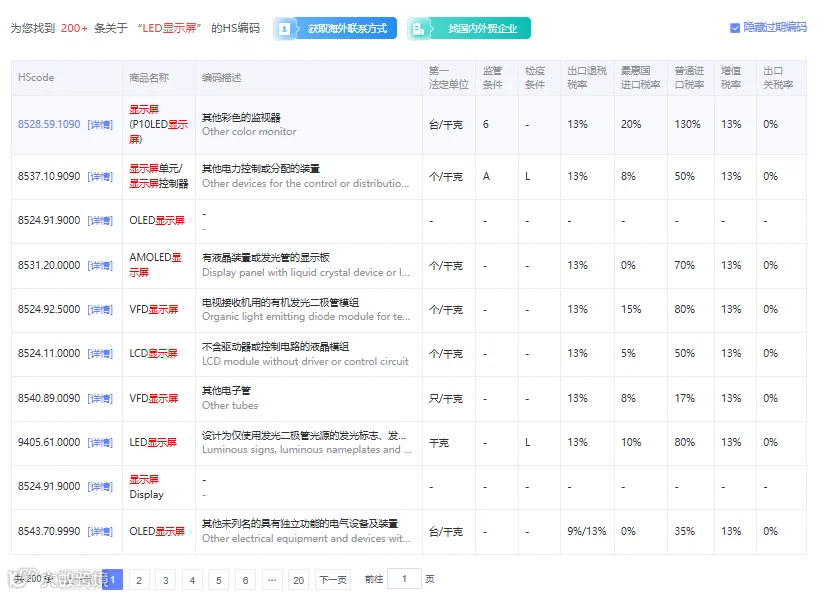Viewport: 827px width, 595px height.
Task: Open 详情 link for 8531.20.0000
Action: (100, 265)
